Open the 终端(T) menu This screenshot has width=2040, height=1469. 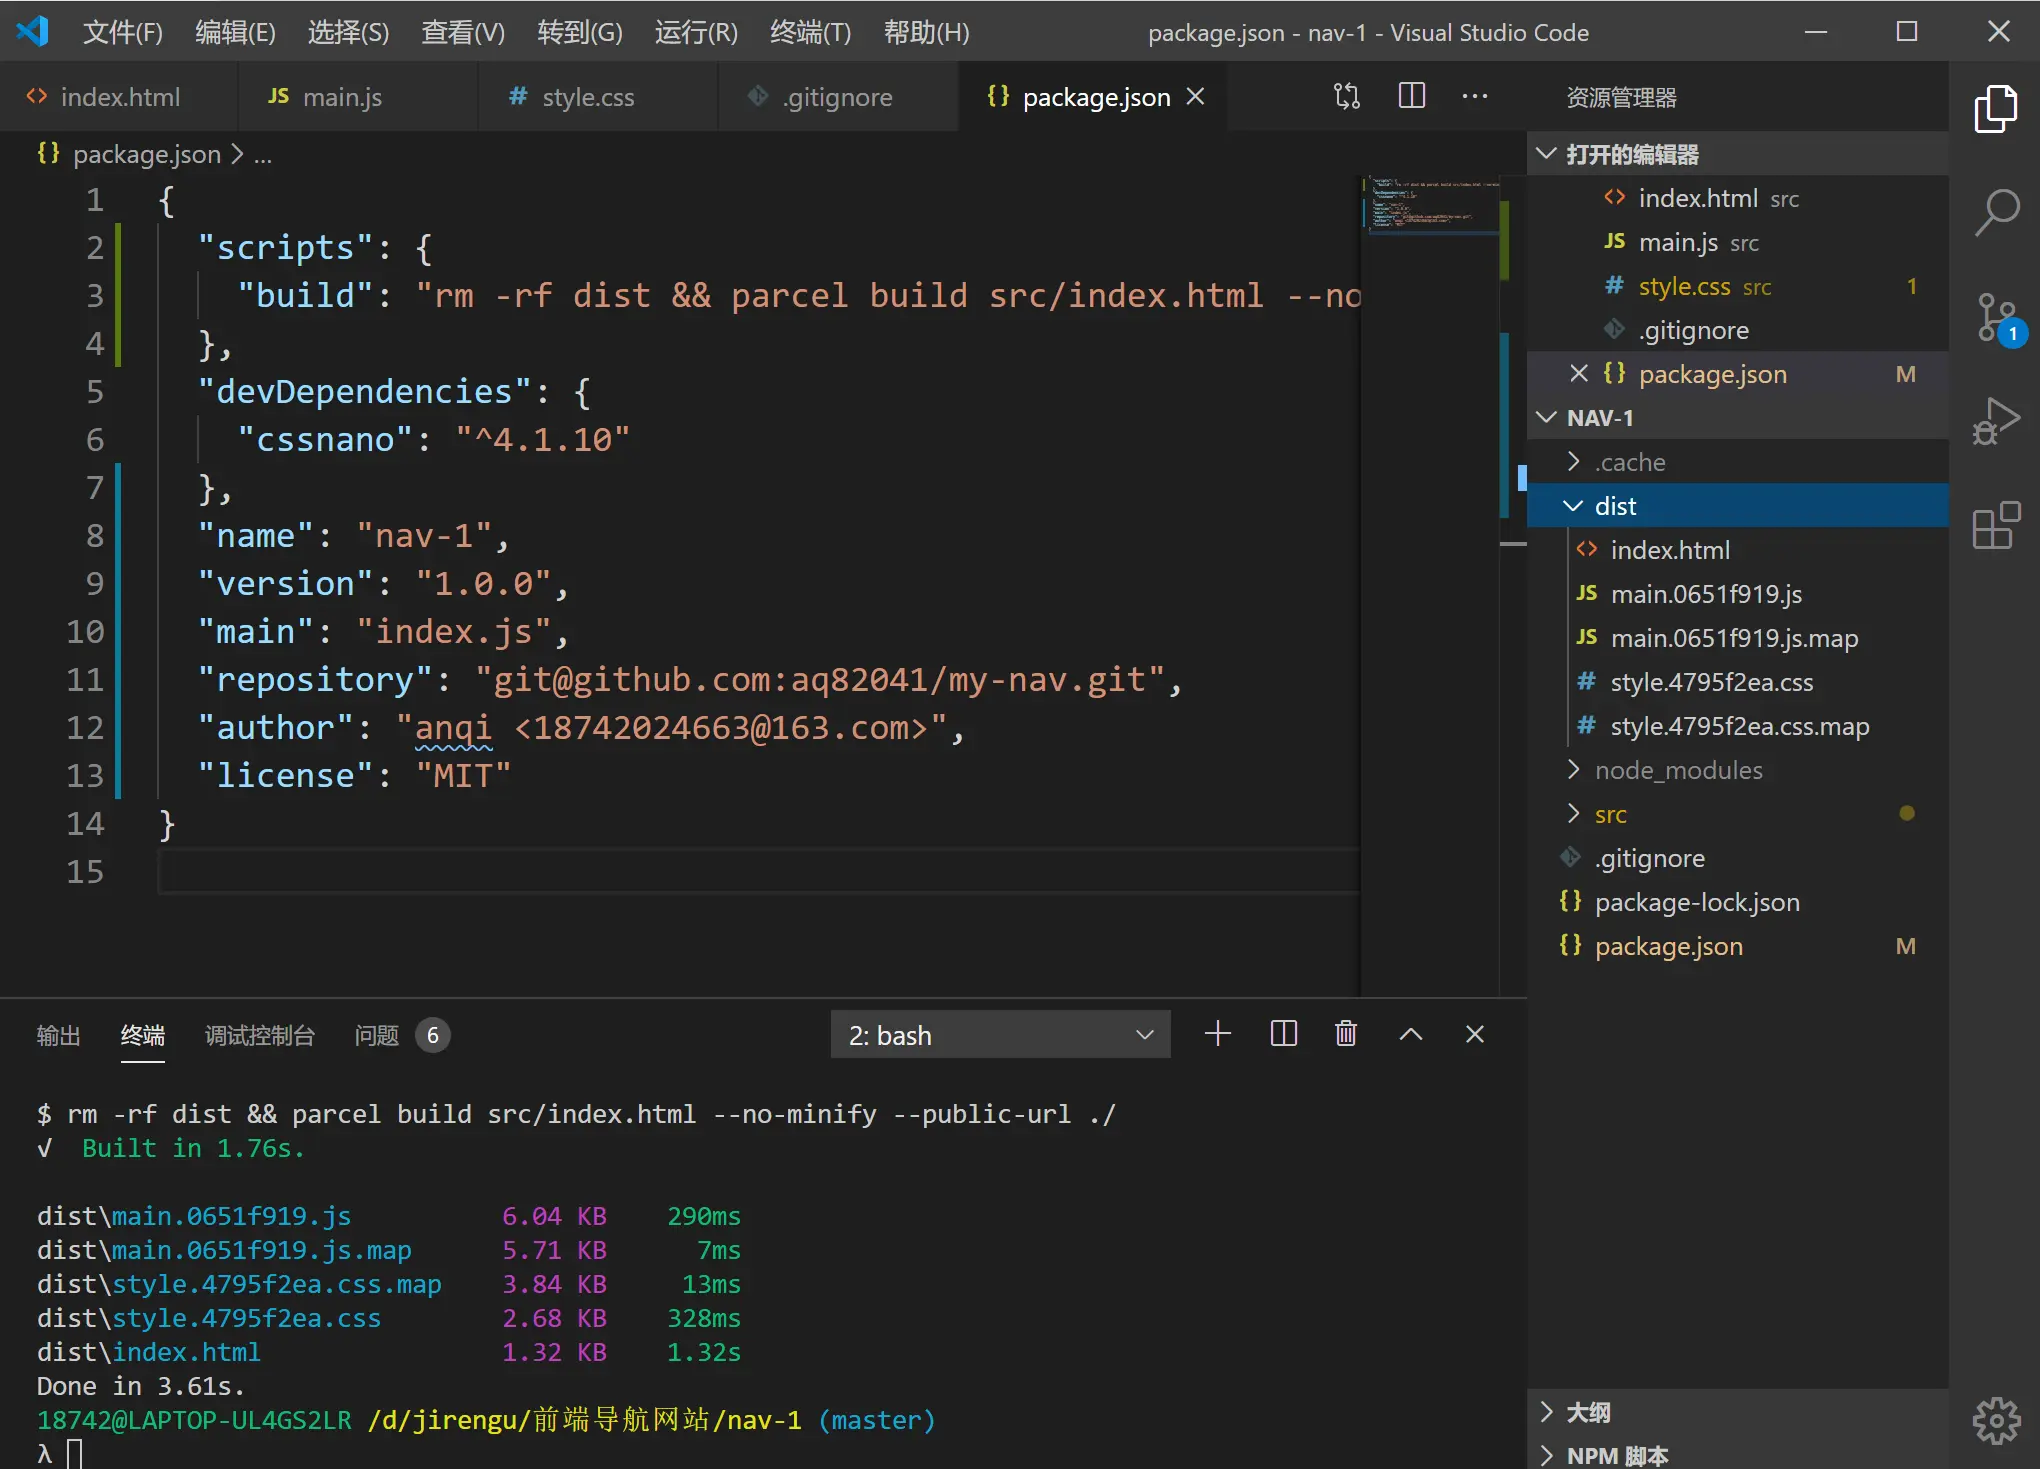tap(810, 32)
